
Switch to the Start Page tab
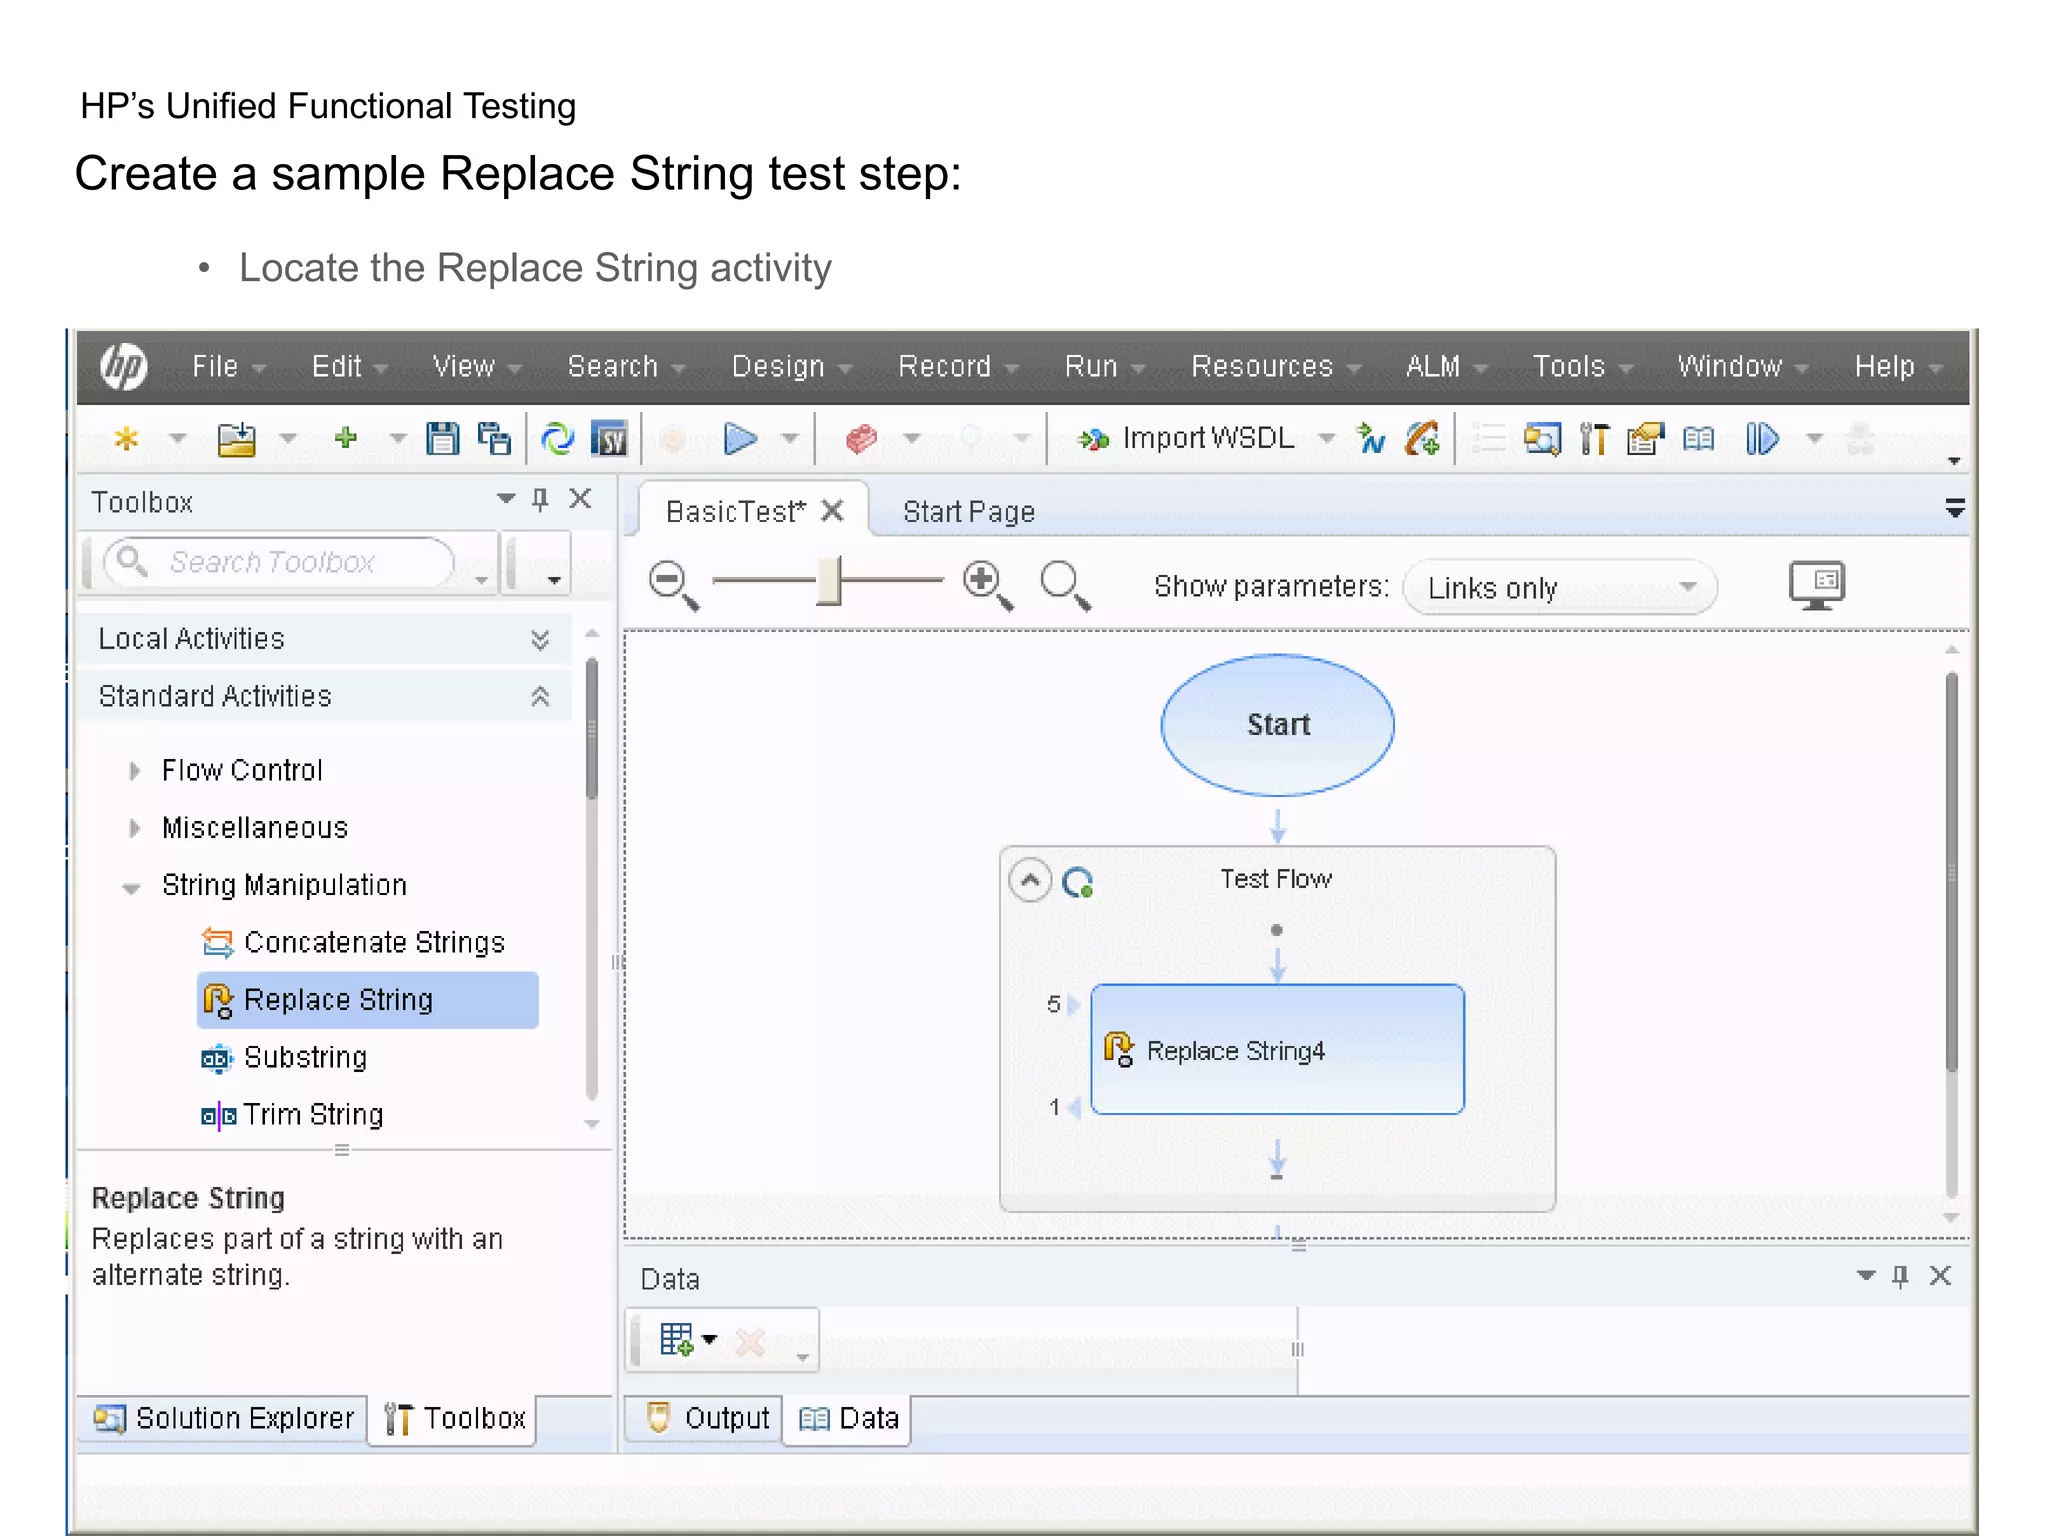(969, 512)
